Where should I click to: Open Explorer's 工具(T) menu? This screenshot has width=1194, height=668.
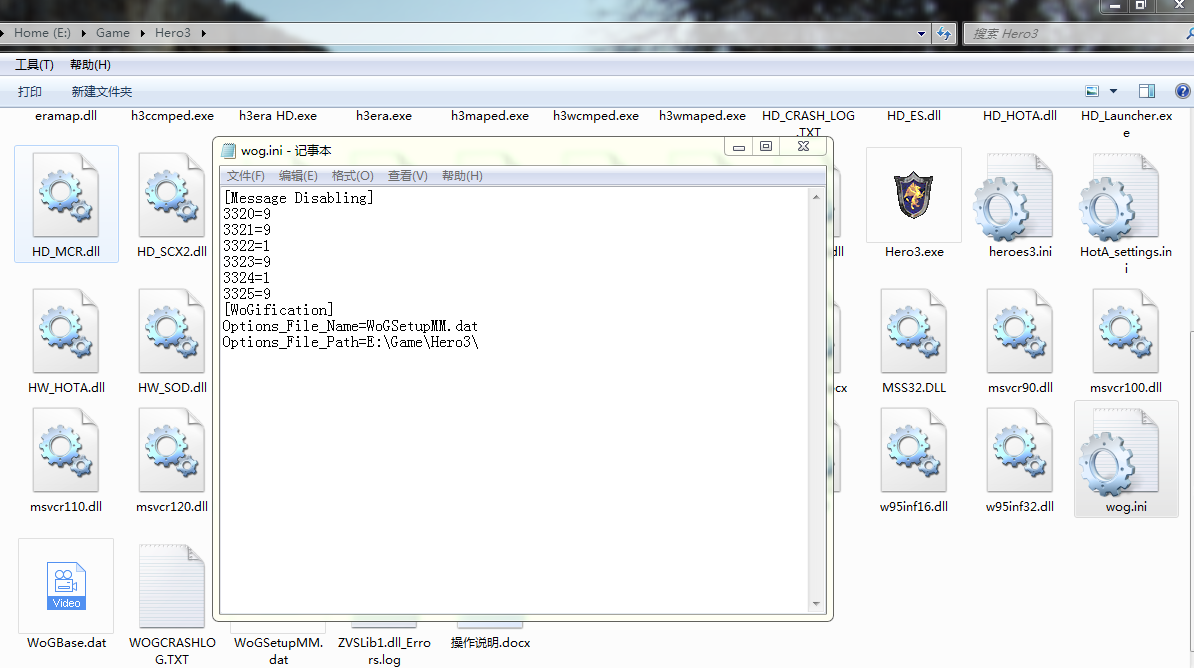coord(34,65)
